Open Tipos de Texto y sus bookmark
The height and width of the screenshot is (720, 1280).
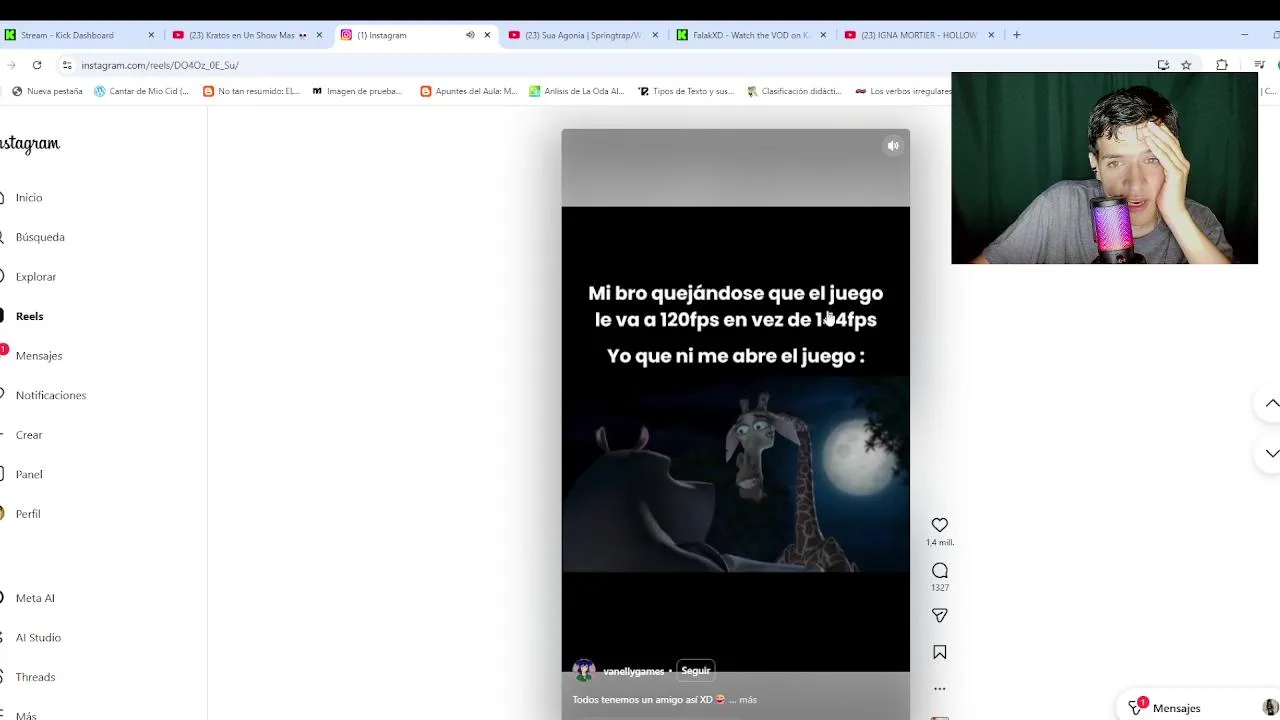[x=685, y=91]
